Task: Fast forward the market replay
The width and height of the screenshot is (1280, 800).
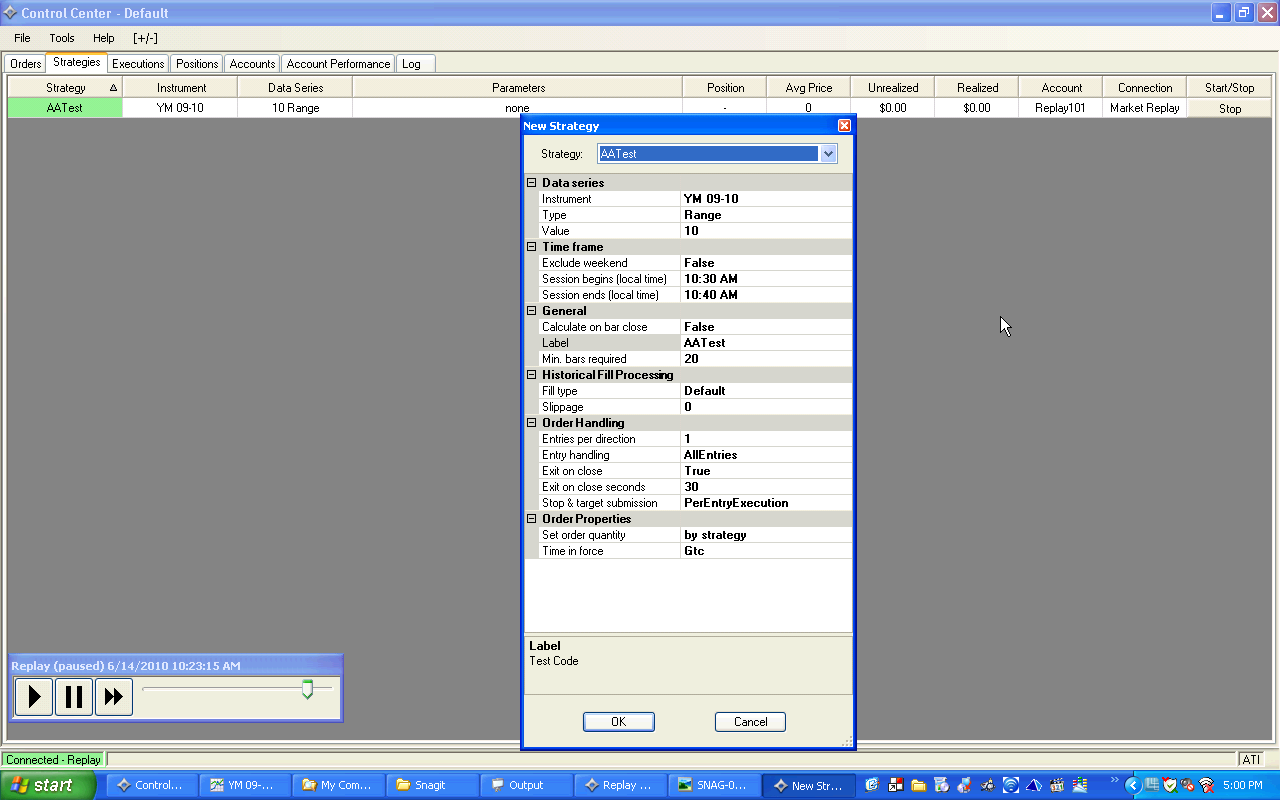Action: pos(114,696)
